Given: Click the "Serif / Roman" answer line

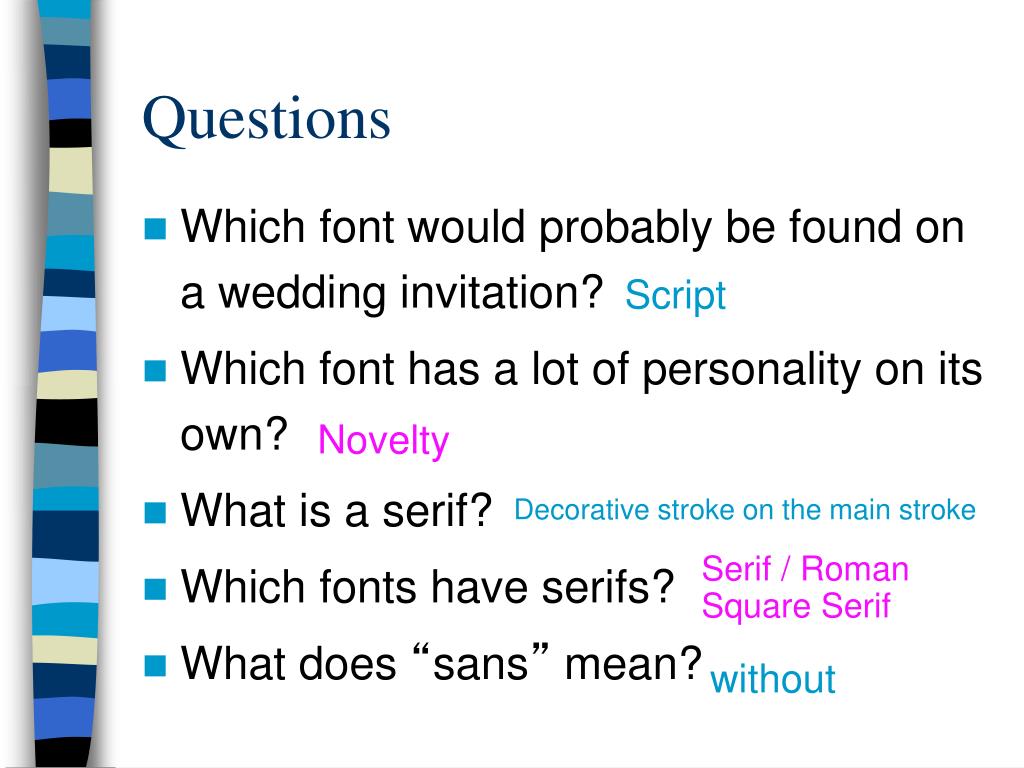Looking at the screenshot, I should point(805,569).
